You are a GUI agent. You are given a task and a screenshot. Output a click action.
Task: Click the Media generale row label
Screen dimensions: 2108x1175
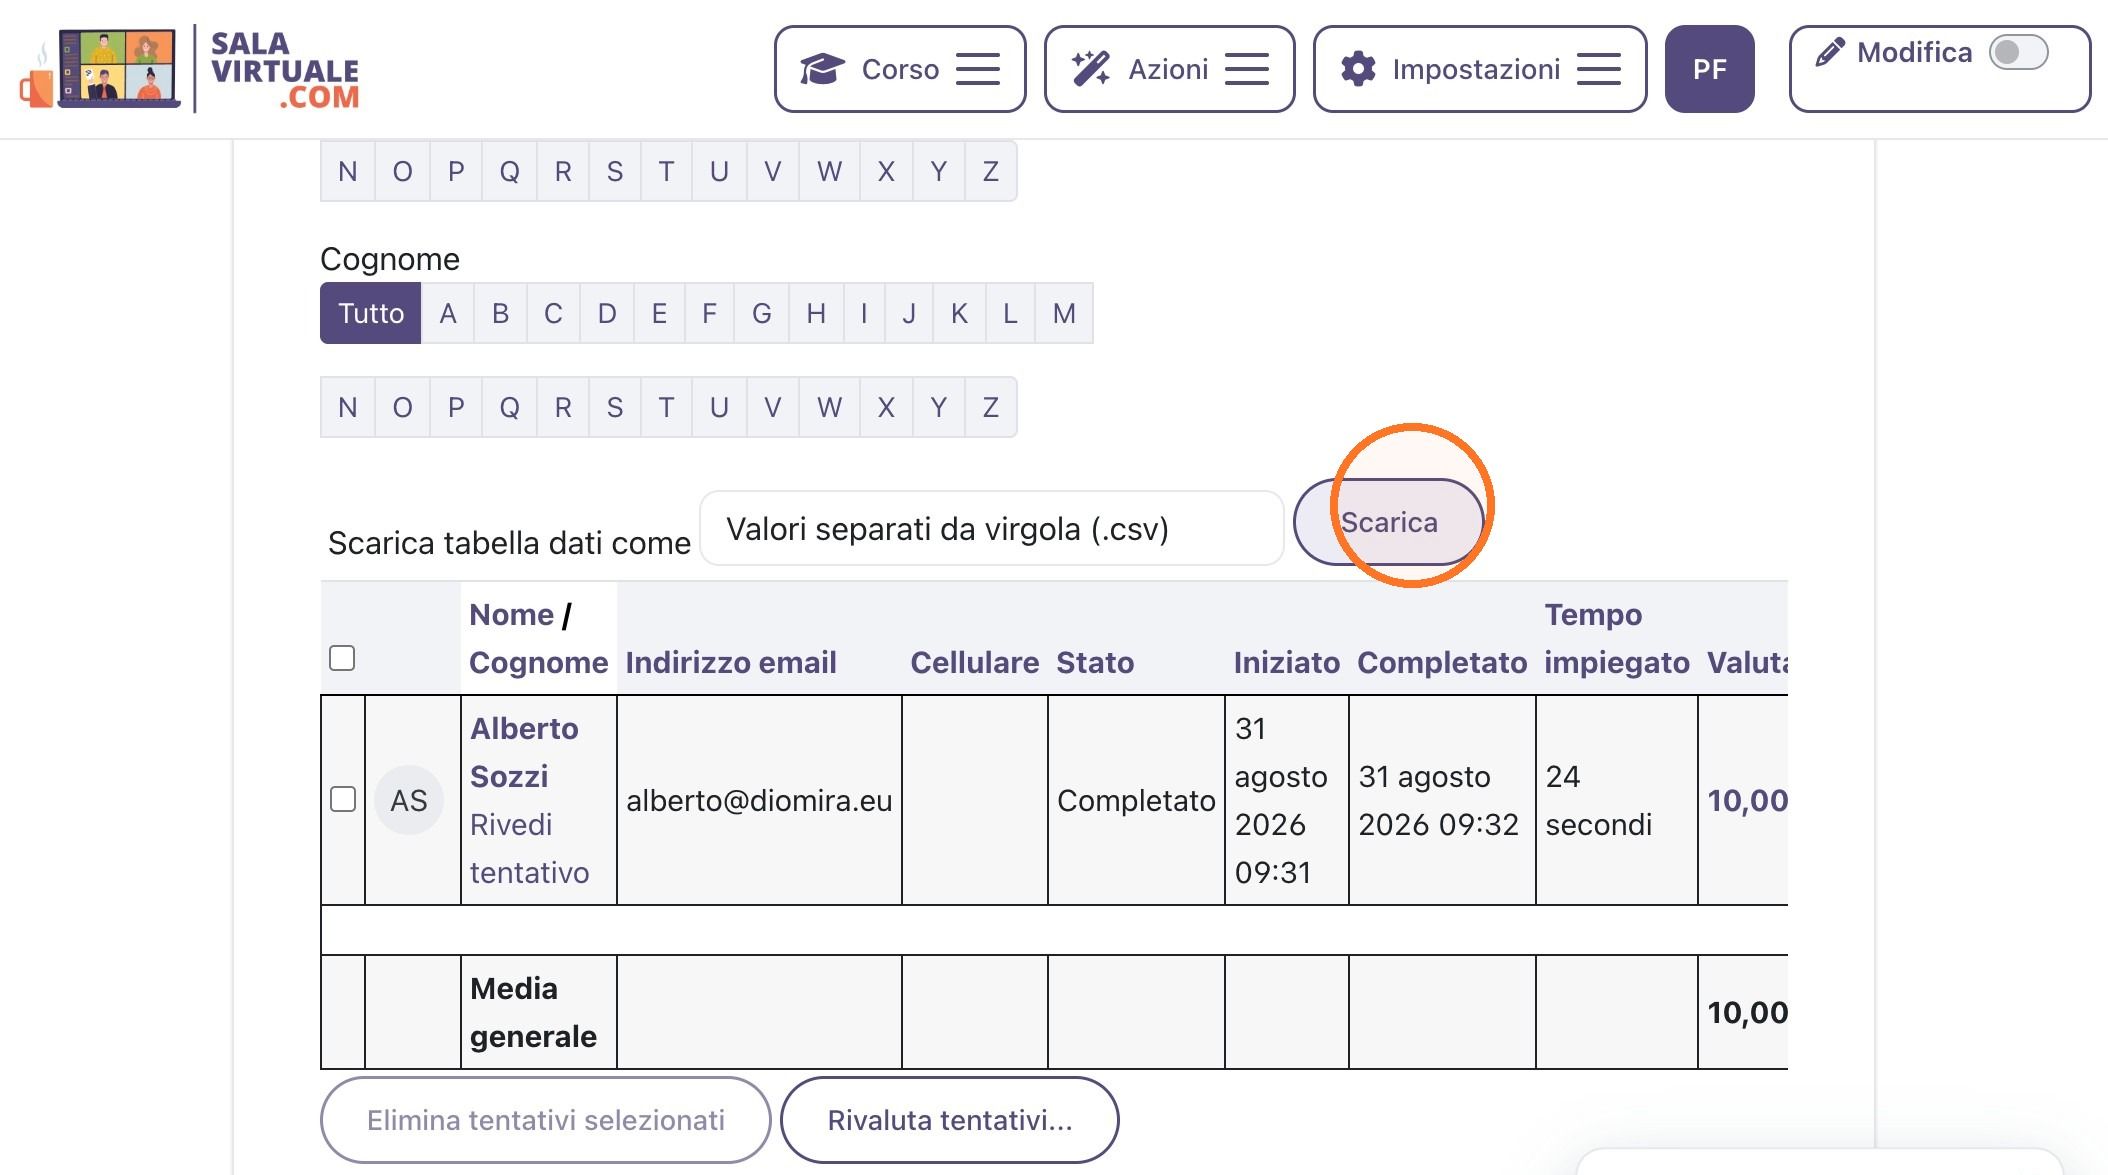pyautogui.click(x=533, y=1012)
